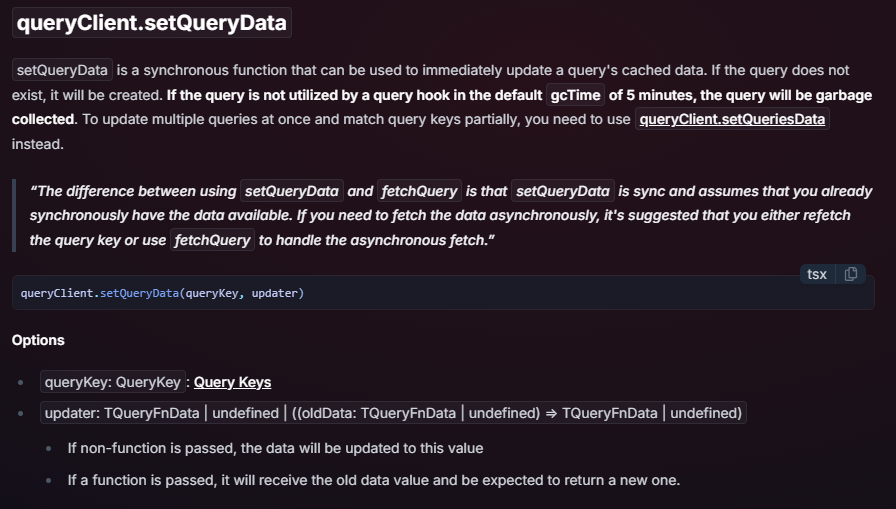This screenshot has height=509, width=896.
Task: Click the blockquote's left border bar
Action: pos(14,215)
